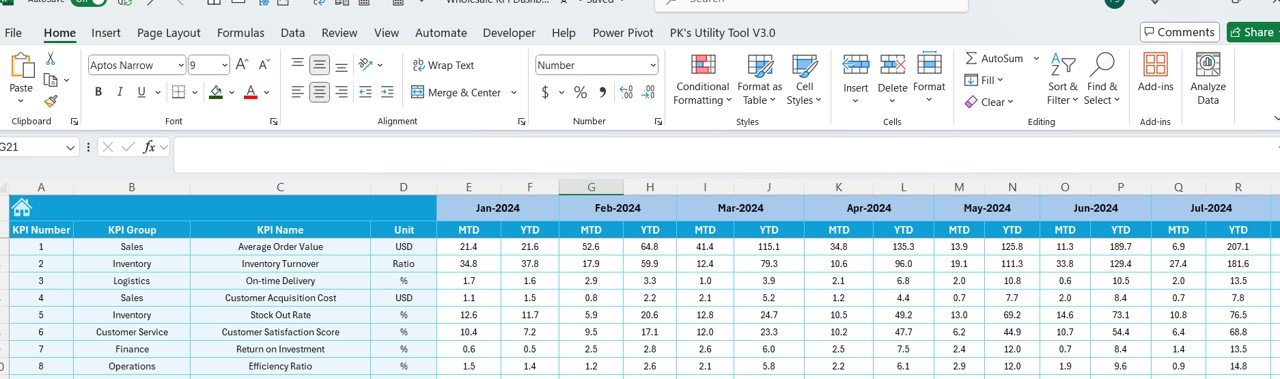The height and width of the screenshot is (379, 1280).
Task: Click Merge & Center button
Action: (456, 92)
